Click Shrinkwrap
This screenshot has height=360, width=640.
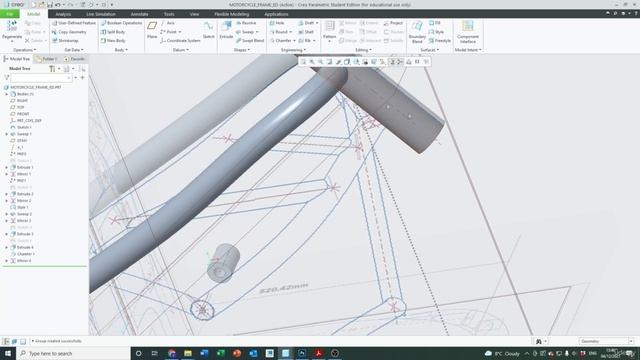coord(65,41)
